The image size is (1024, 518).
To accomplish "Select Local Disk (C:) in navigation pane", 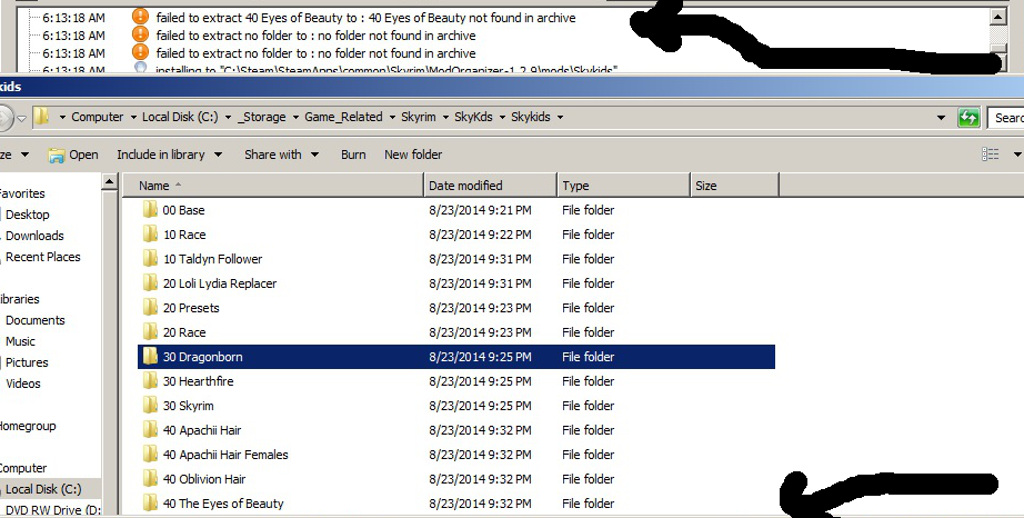I will pos(43,489).
